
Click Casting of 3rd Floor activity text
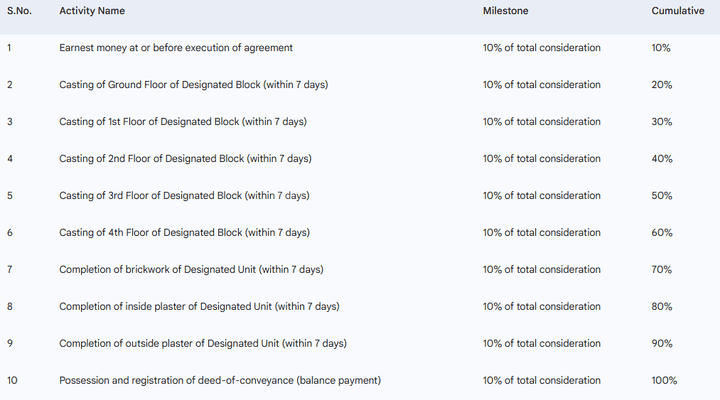tap(184, 196)
